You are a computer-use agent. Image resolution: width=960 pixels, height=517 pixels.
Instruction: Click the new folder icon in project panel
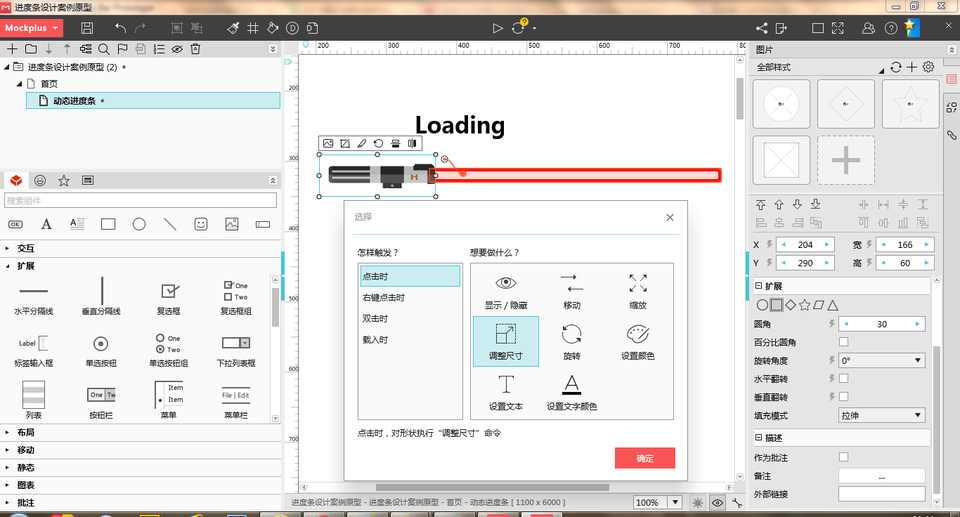coord(31,49)
